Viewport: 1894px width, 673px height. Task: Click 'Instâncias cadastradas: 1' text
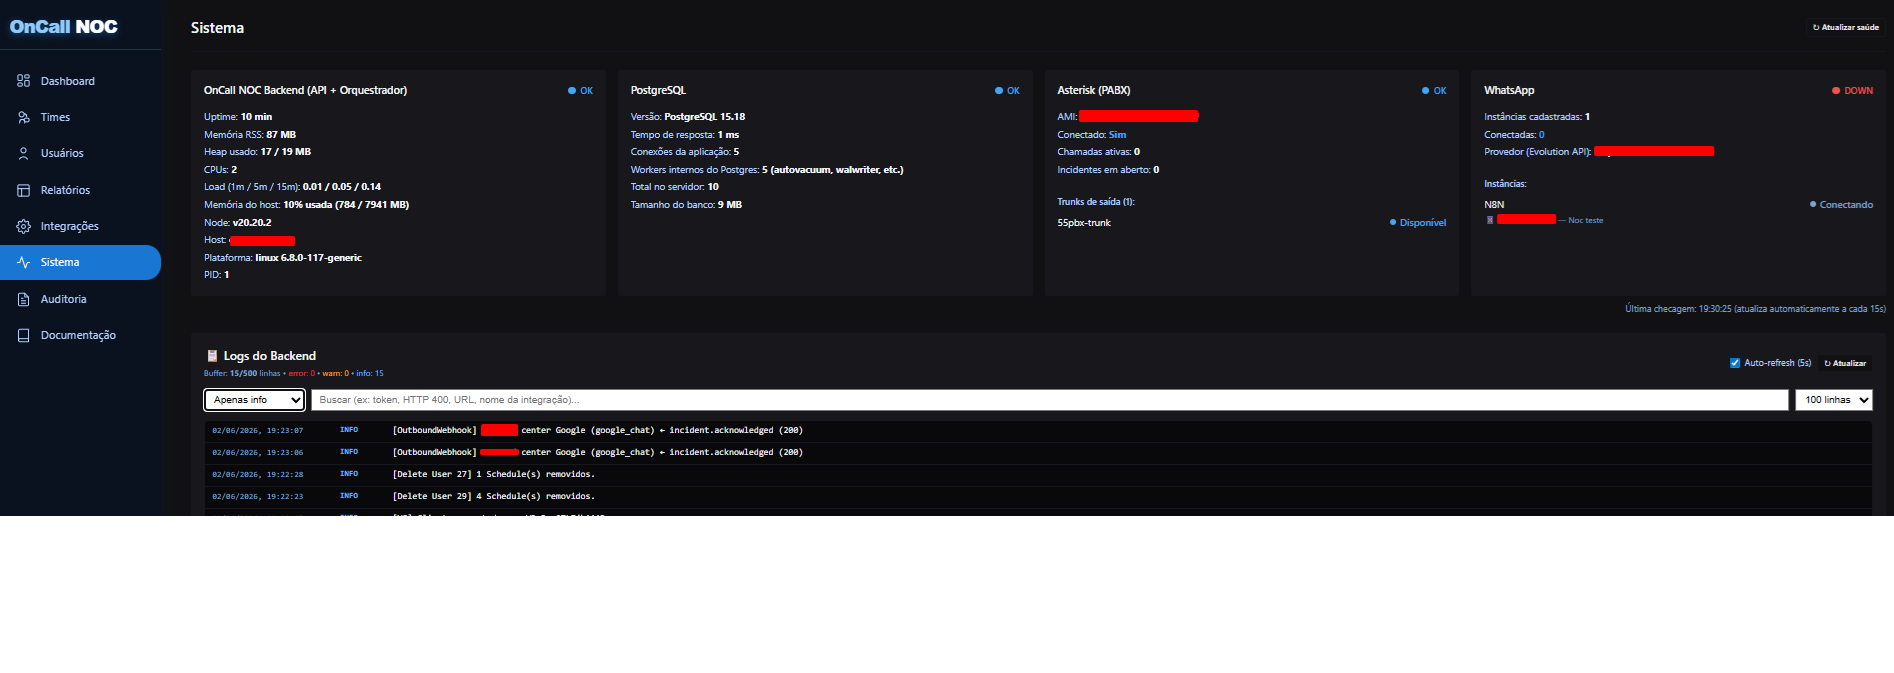[1537, 117]
